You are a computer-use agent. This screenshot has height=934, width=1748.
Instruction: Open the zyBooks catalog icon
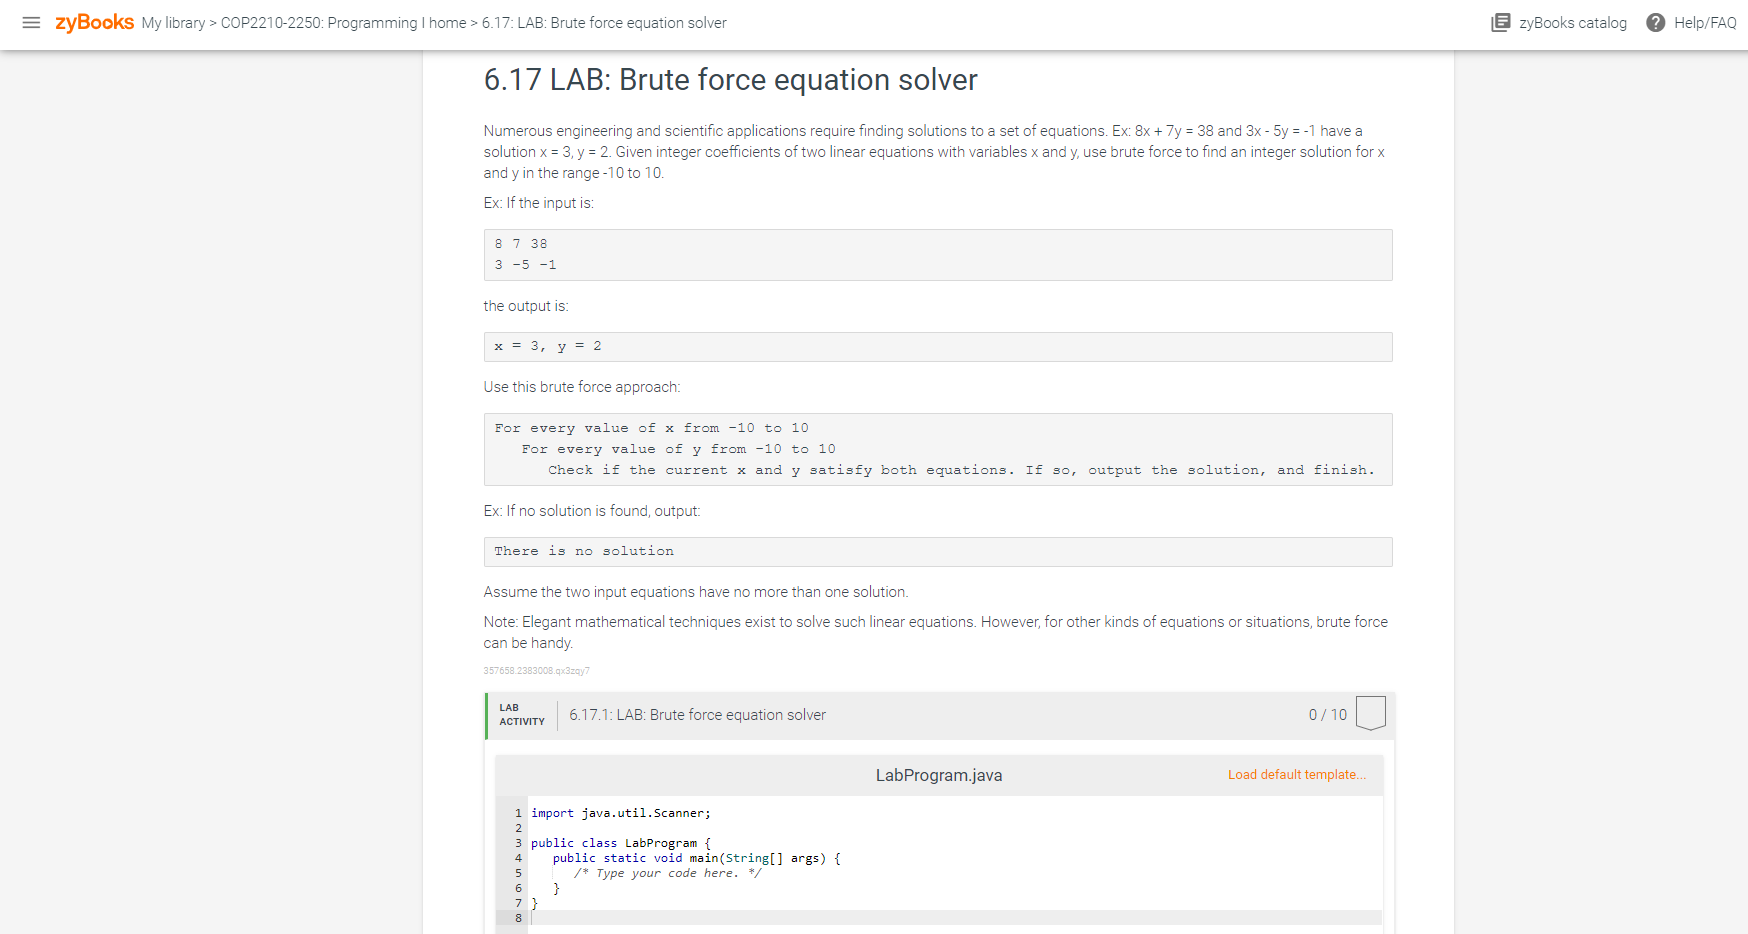point(1500,22)
